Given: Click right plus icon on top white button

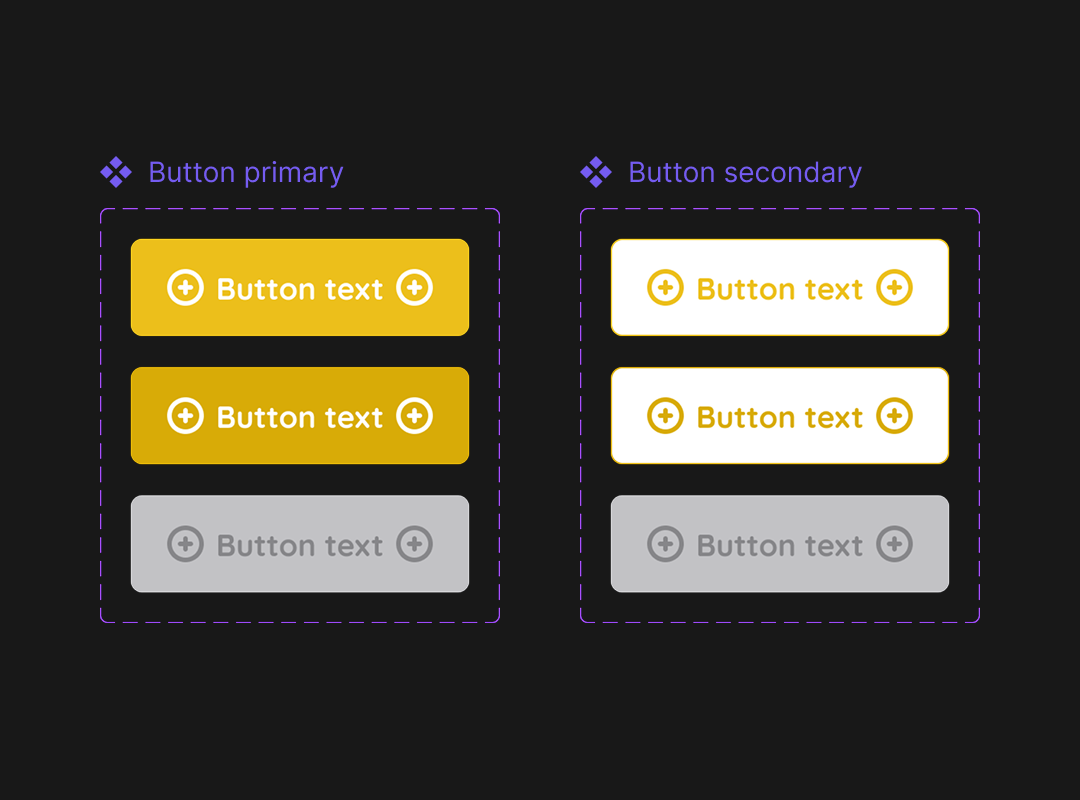Looking at the screenshot, I should click(x=895, y=288).
